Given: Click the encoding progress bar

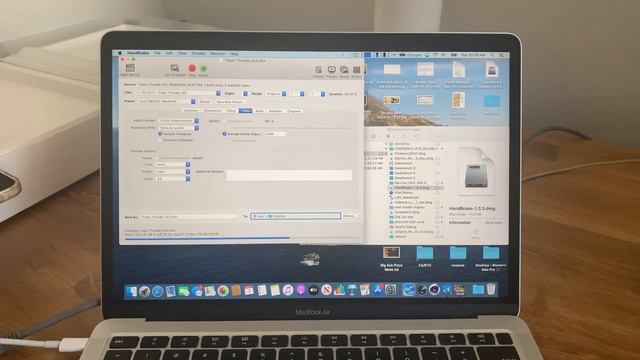Looking at the screenshot, I should pos(242,238).
